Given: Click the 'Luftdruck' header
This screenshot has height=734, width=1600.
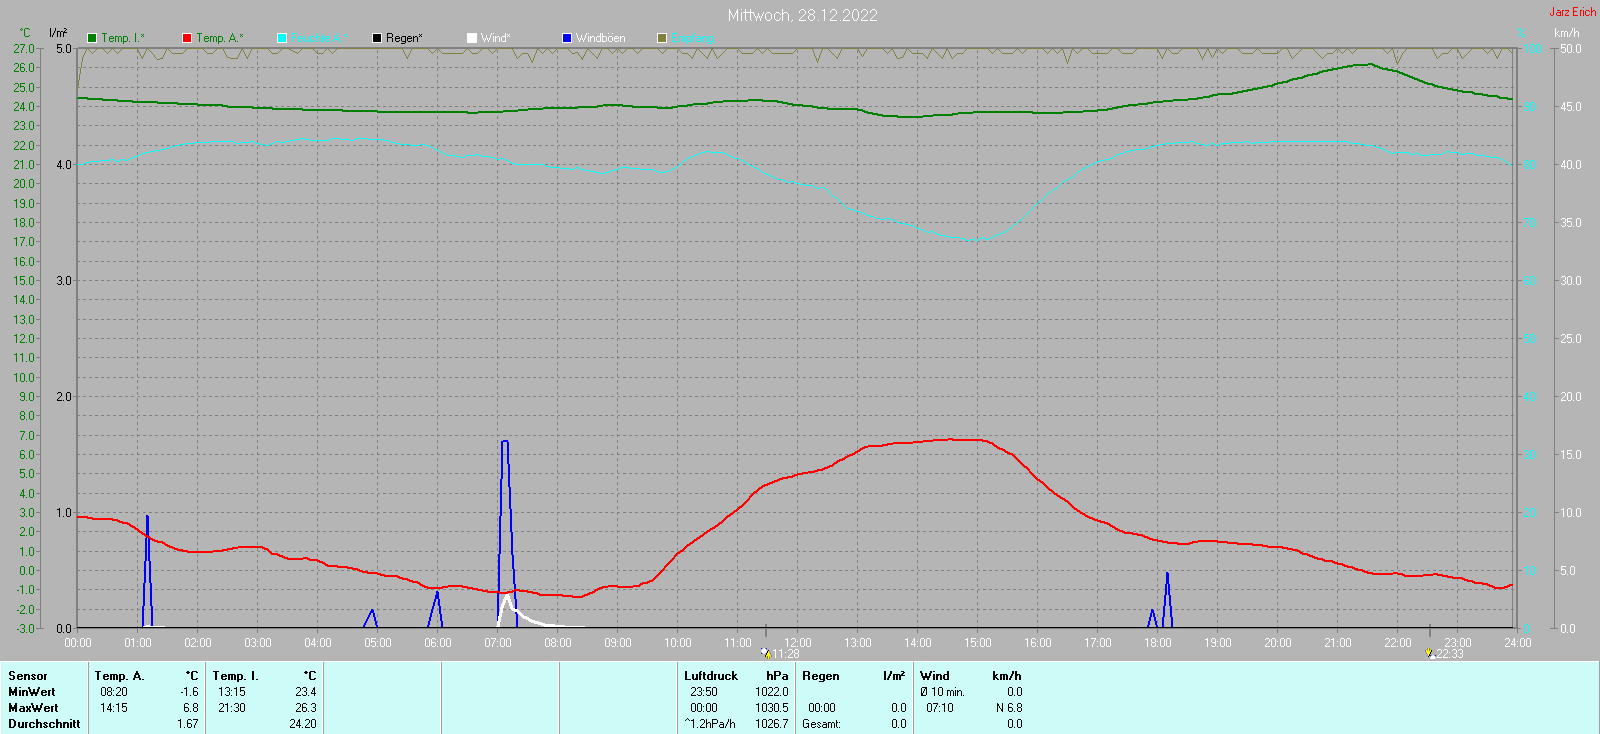Looking at the screenshot, I should [711, 676].
